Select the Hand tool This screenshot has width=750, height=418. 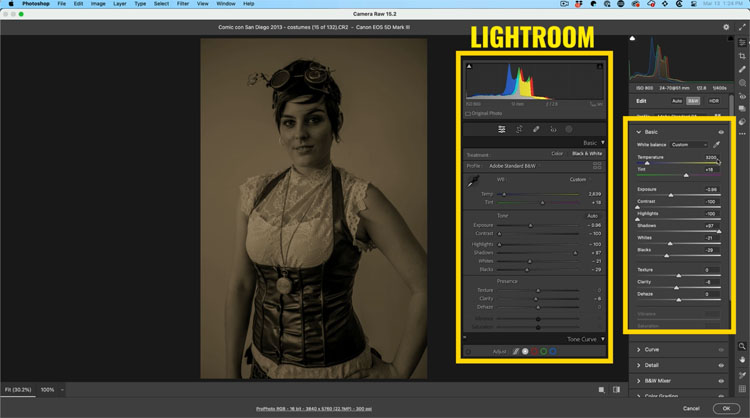(x=742, y=359)
